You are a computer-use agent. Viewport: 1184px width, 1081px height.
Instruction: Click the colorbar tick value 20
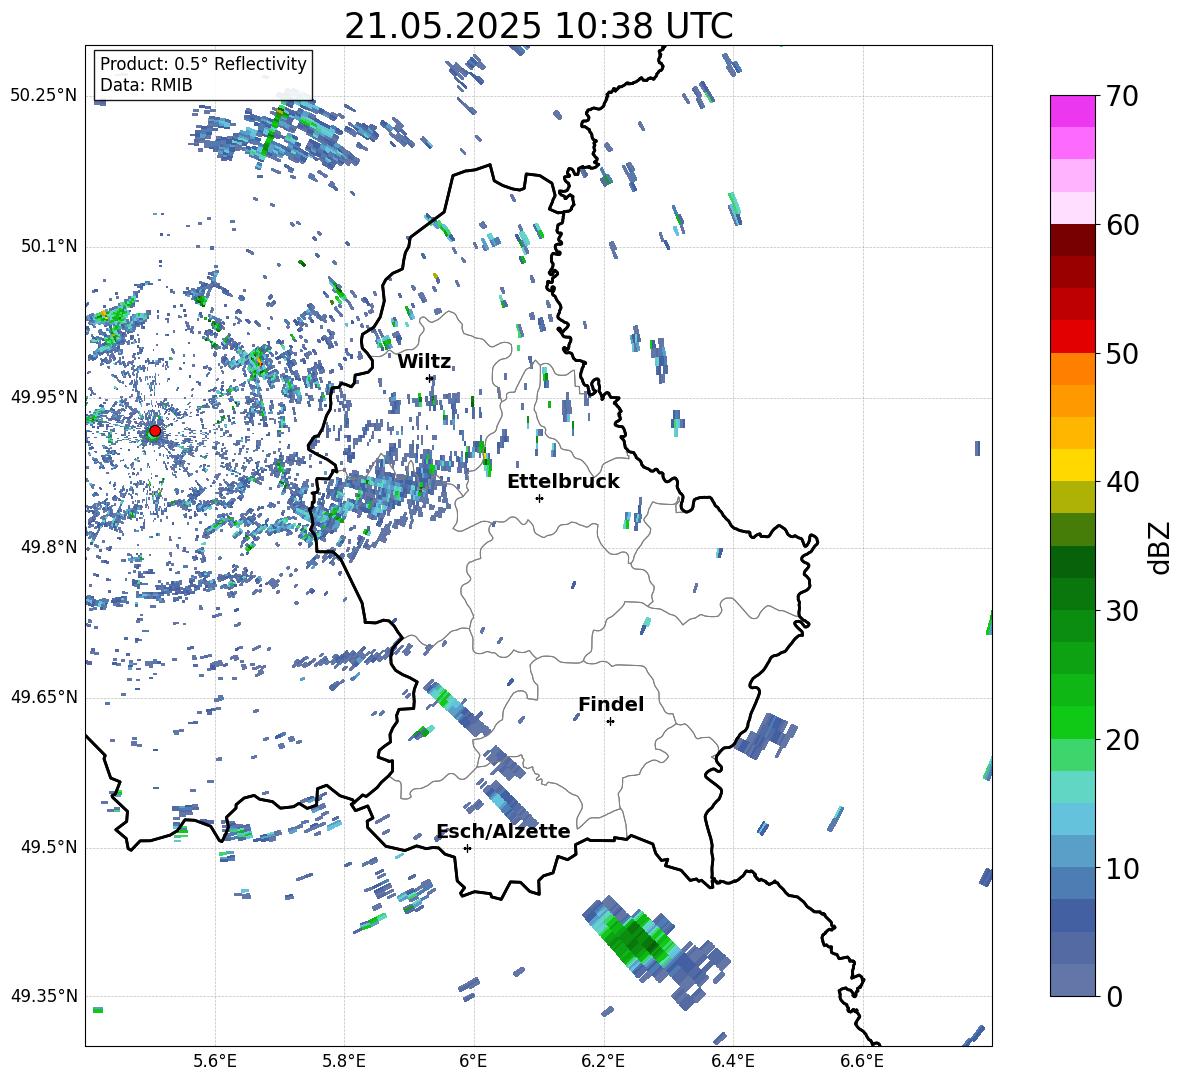1122,739
